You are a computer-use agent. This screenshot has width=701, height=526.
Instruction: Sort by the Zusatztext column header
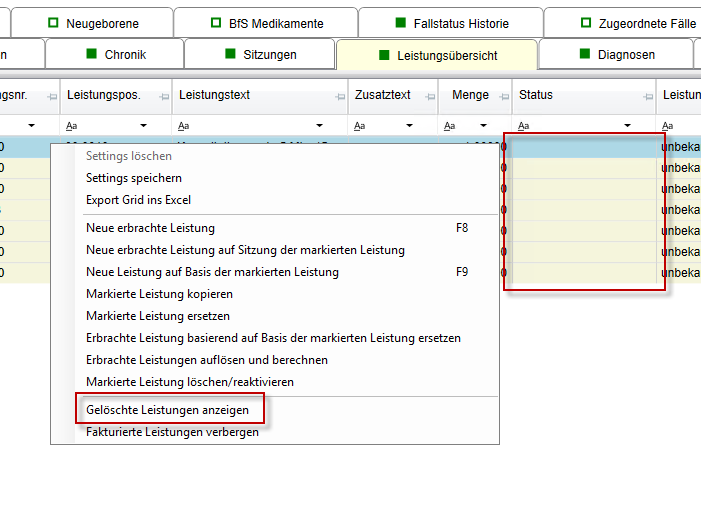[x=383, y=95]
